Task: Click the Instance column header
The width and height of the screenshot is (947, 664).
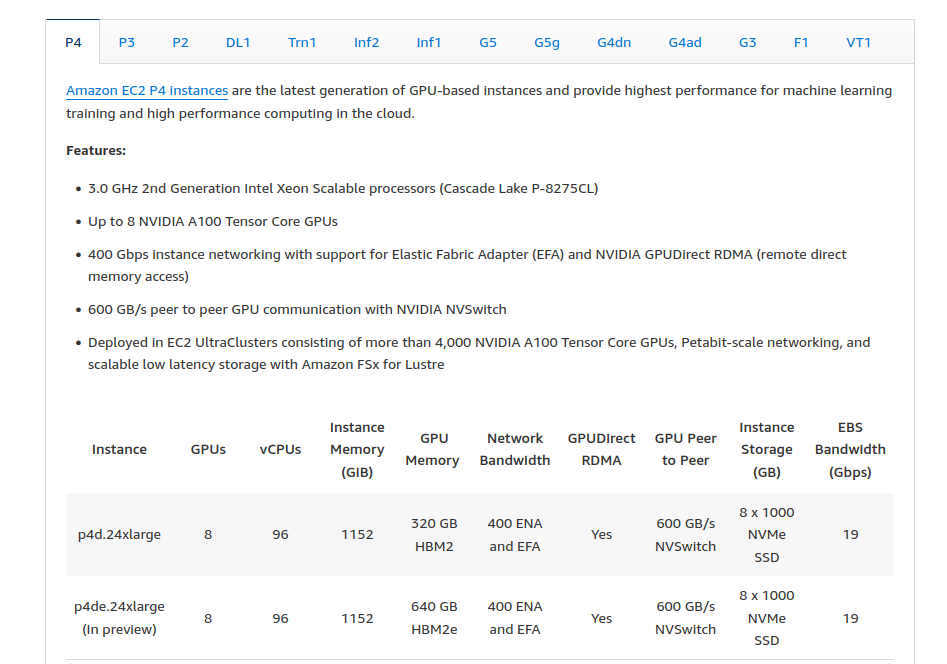Action: [119, 450]
